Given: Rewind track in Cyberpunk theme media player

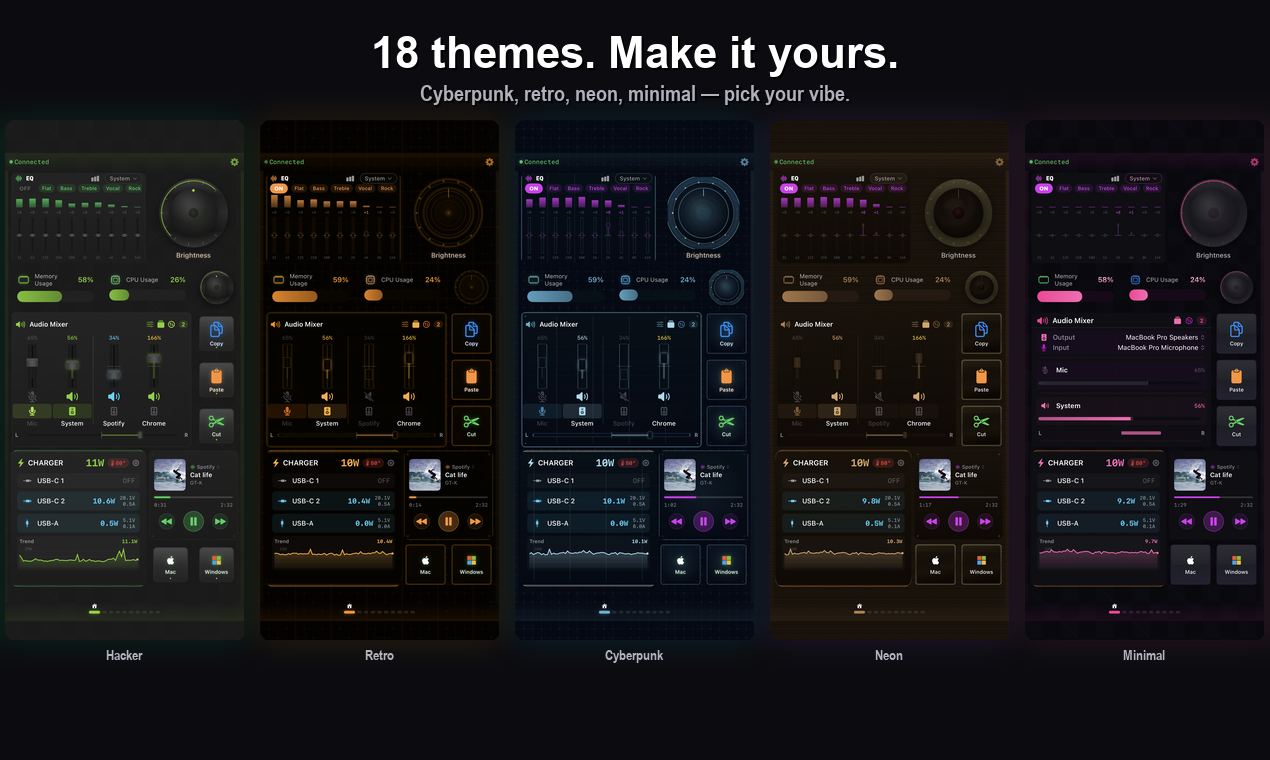Looking at the screenshot, I should coord(677,521).
